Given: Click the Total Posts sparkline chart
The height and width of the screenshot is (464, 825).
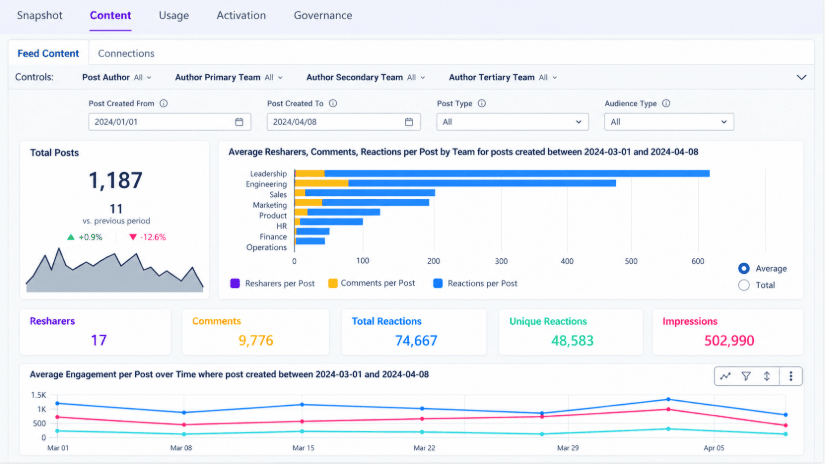Looking at the screenshot, I should [x=115, y=270].
